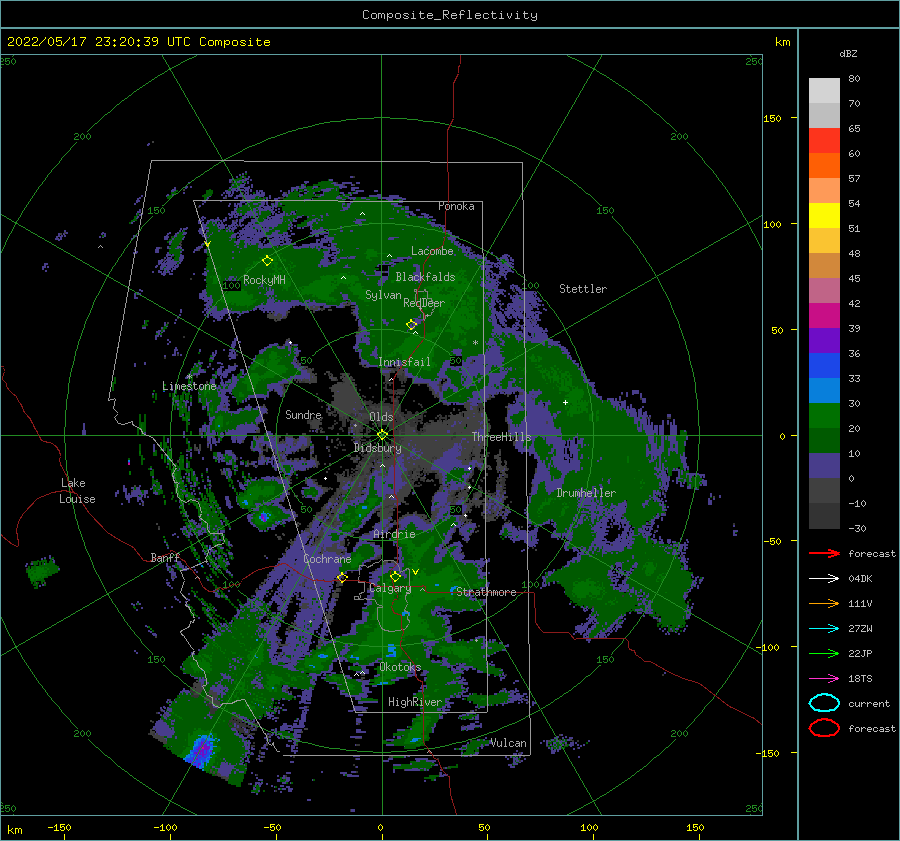Image resolution: width=900 pixels, height=841 pixels.
Task: Click the cyan current ellipse legend icon
Action: [824, 703]
